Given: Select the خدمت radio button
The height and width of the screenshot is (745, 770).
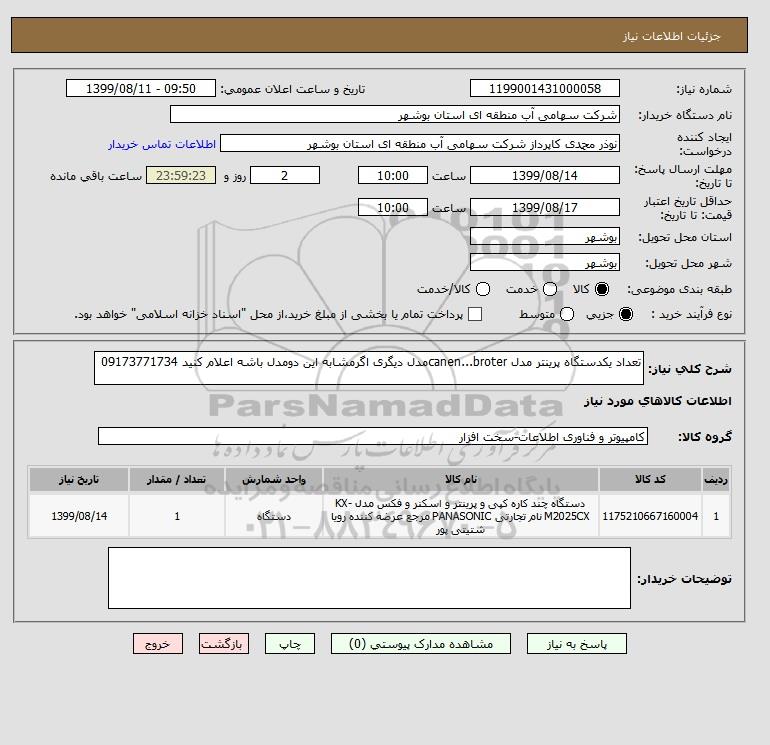Looking at the screenshot, I should (550, 289).
